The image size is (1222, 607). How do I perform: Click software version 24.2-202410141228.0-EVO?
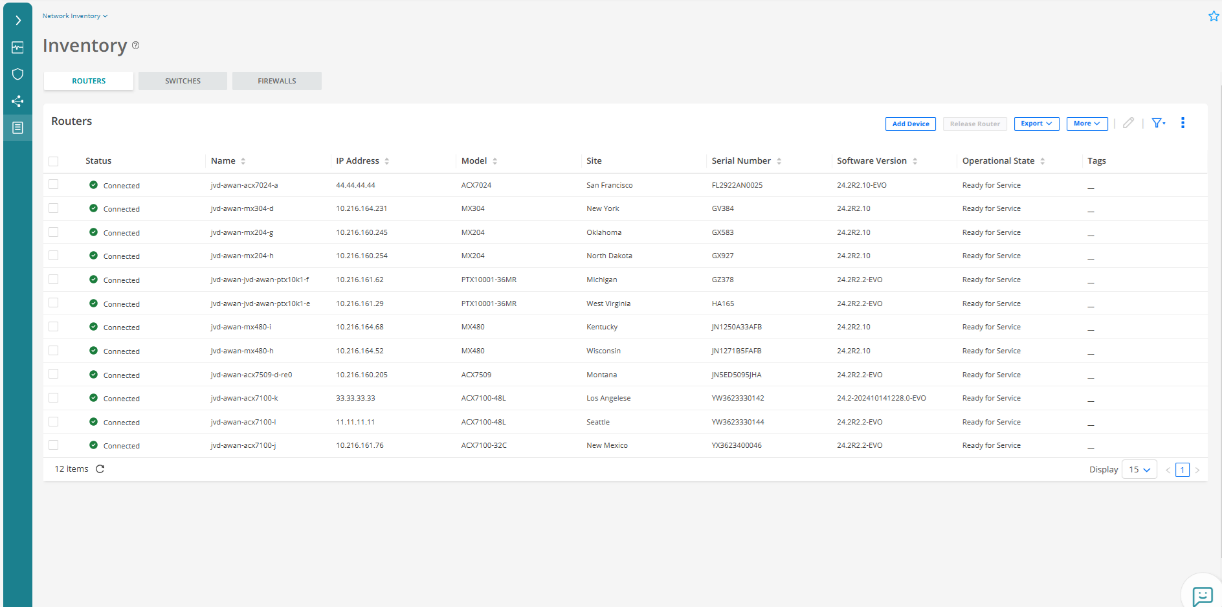point(882,398)
